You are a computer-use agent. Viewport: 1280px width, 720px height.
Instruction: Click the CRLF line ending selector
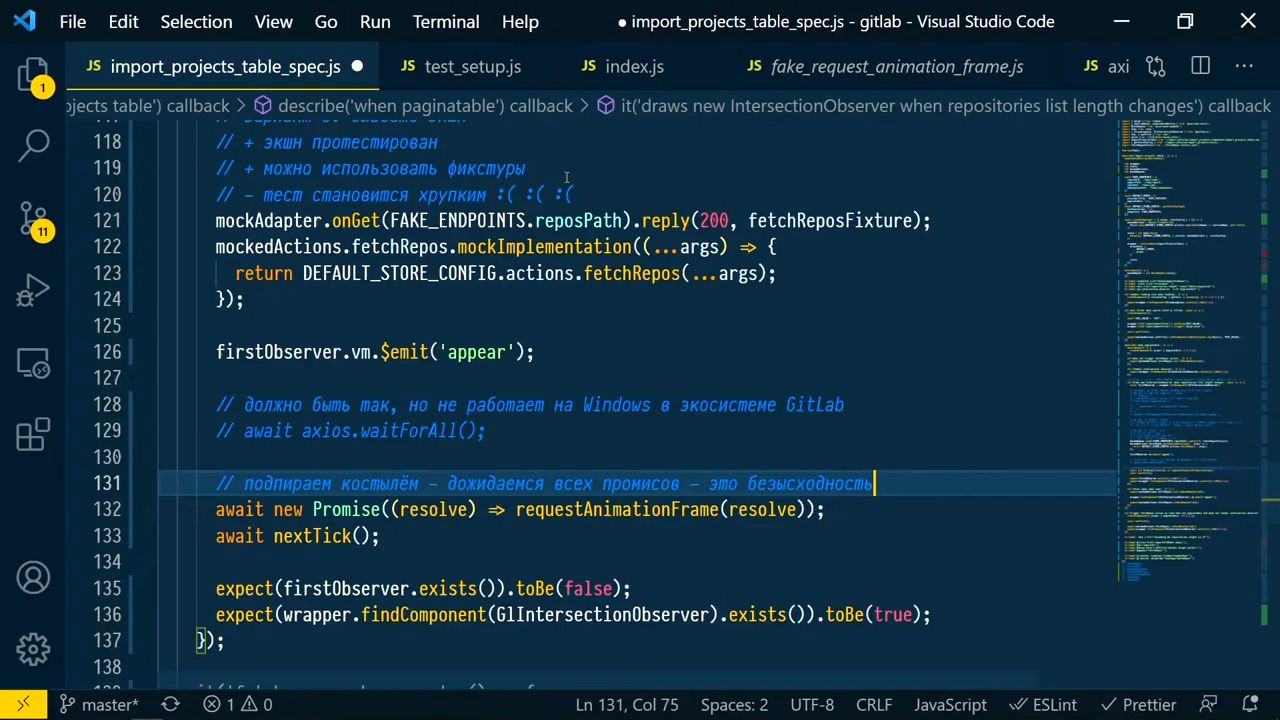(x=873, y=704)
